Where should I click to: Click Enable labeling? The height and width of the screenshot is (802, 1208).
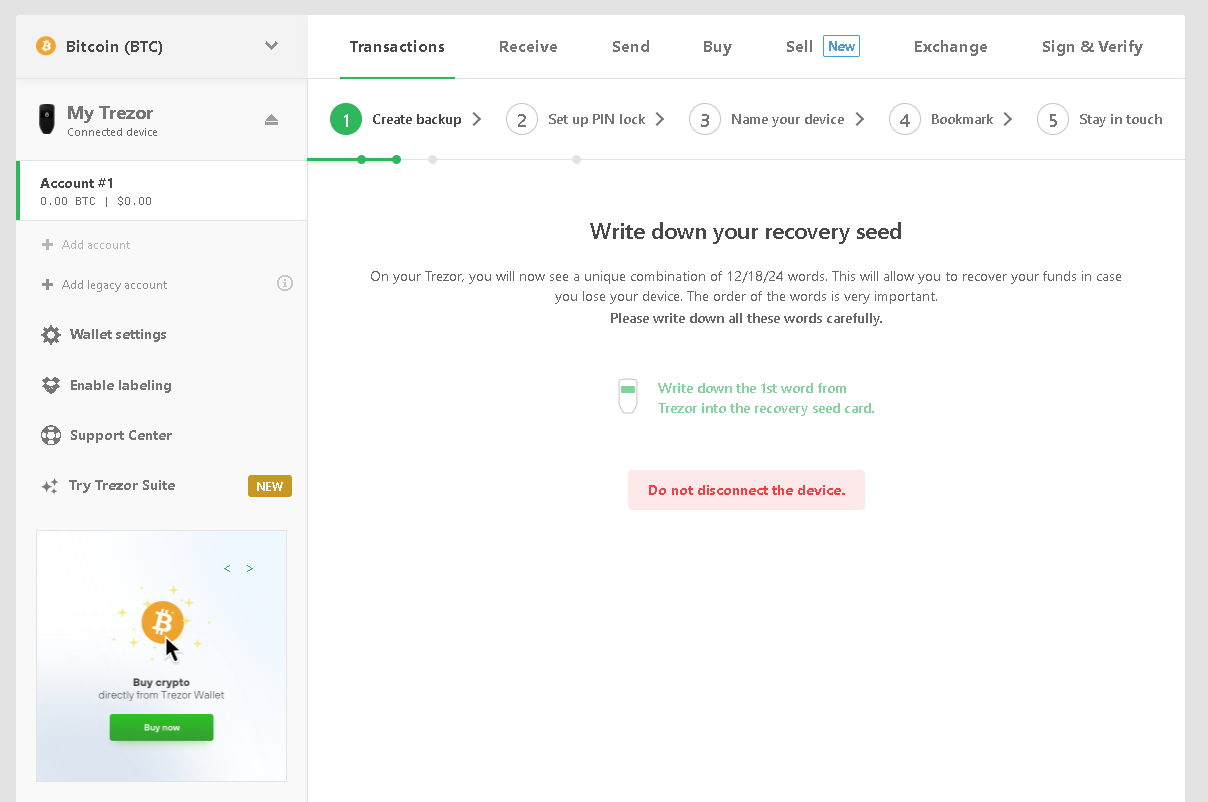[x=121, y=385]
